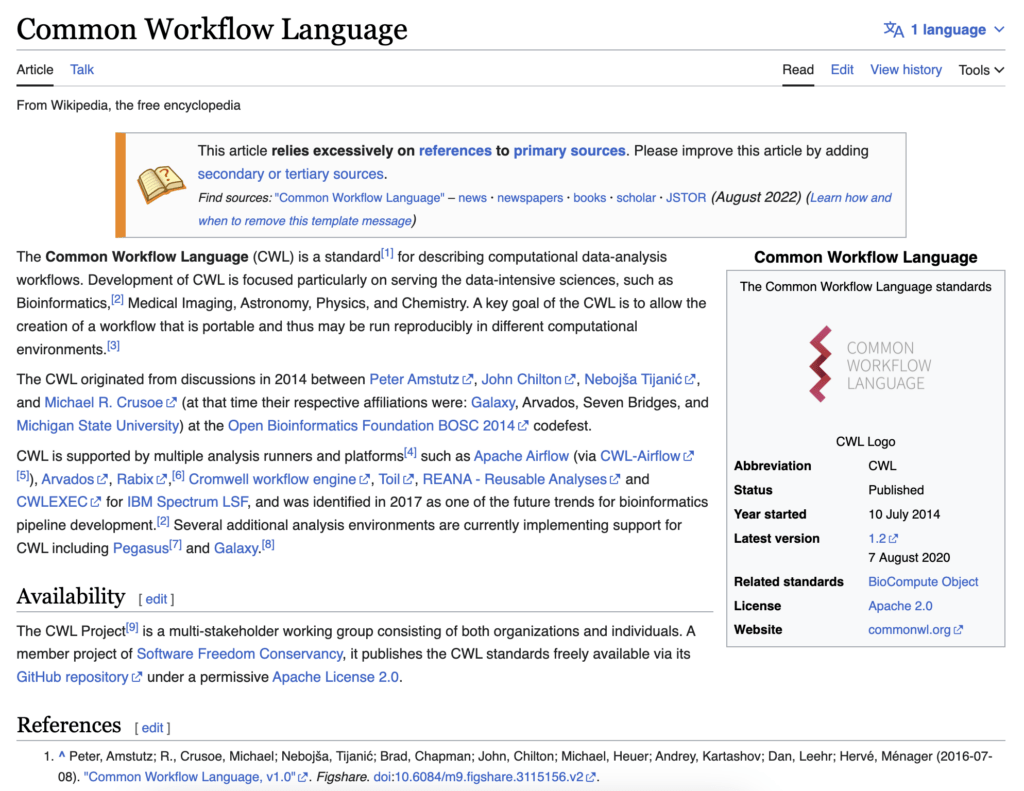Screen dimensions: 1024x791
Task: Click the question-mark book notice icon
Action: coord(161,184)
